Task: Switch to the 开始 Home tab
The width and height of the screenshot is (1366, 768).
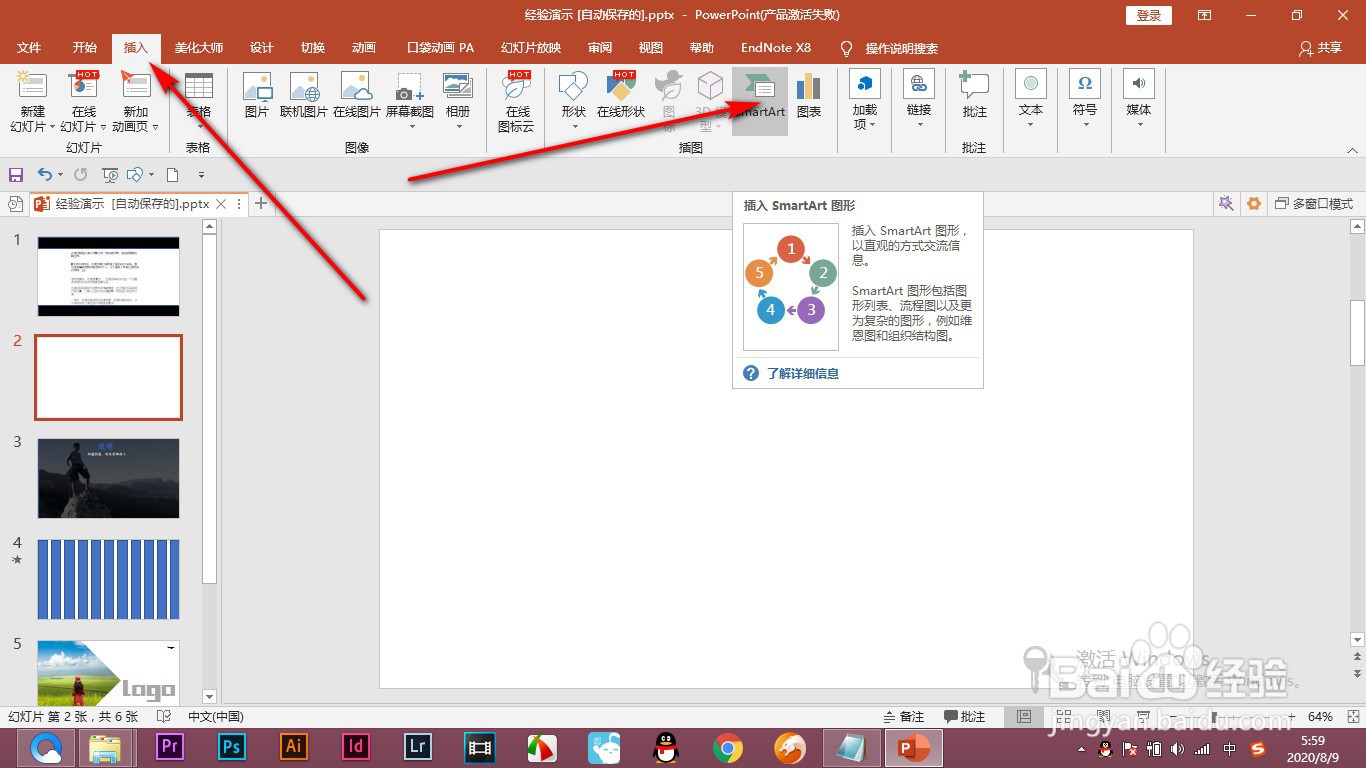Action: [85, 48]
